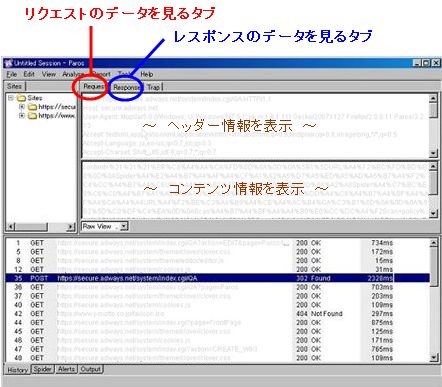Select history row 8 GET 15ms
Image resolution: width=442 pixels, height=387 pixels.
click(217, 261)
